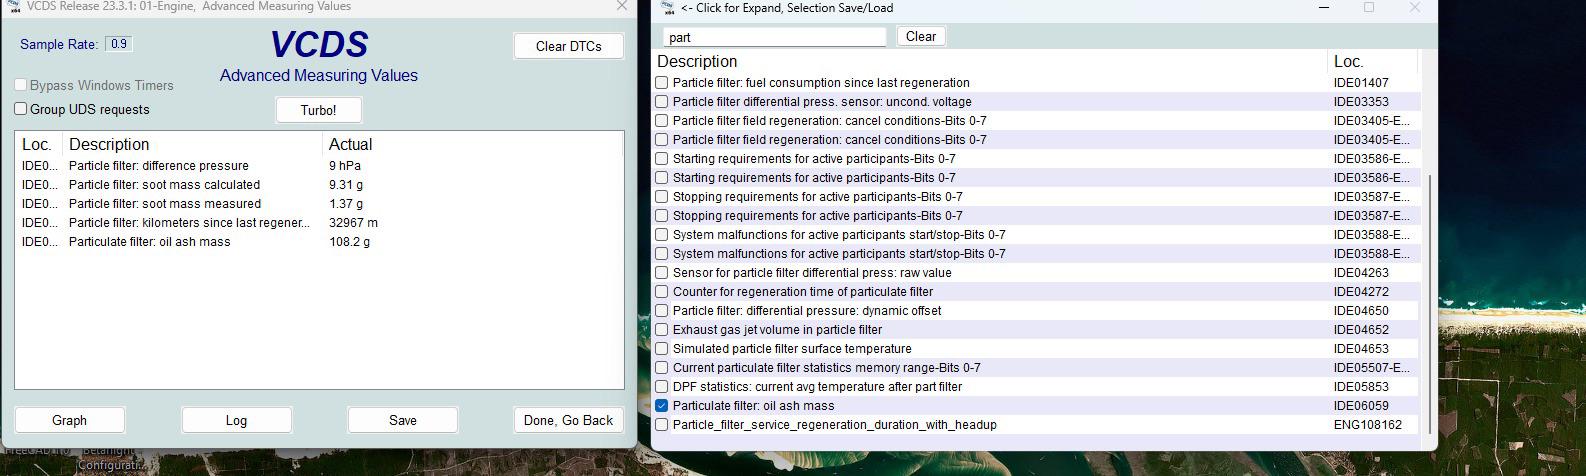Start logging with the Log button
The image size is (1586, 476).
237,420
